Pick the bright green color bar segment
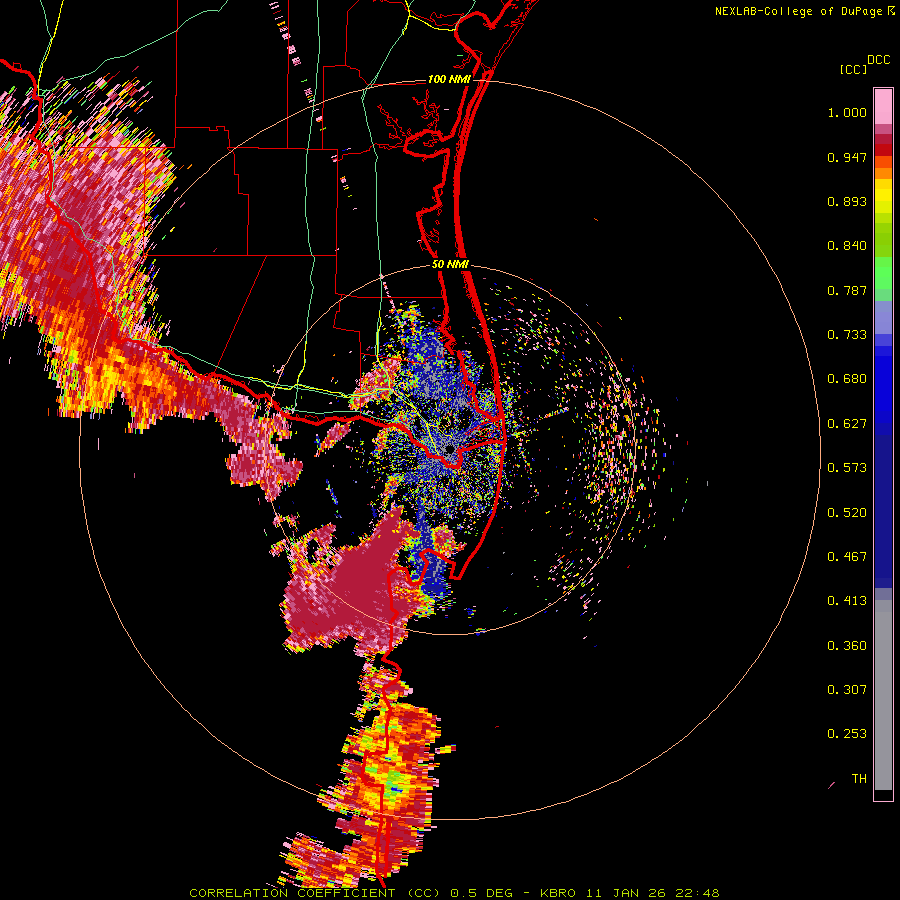The width and height of the screenshot is (900, 900). click(883, 273)
